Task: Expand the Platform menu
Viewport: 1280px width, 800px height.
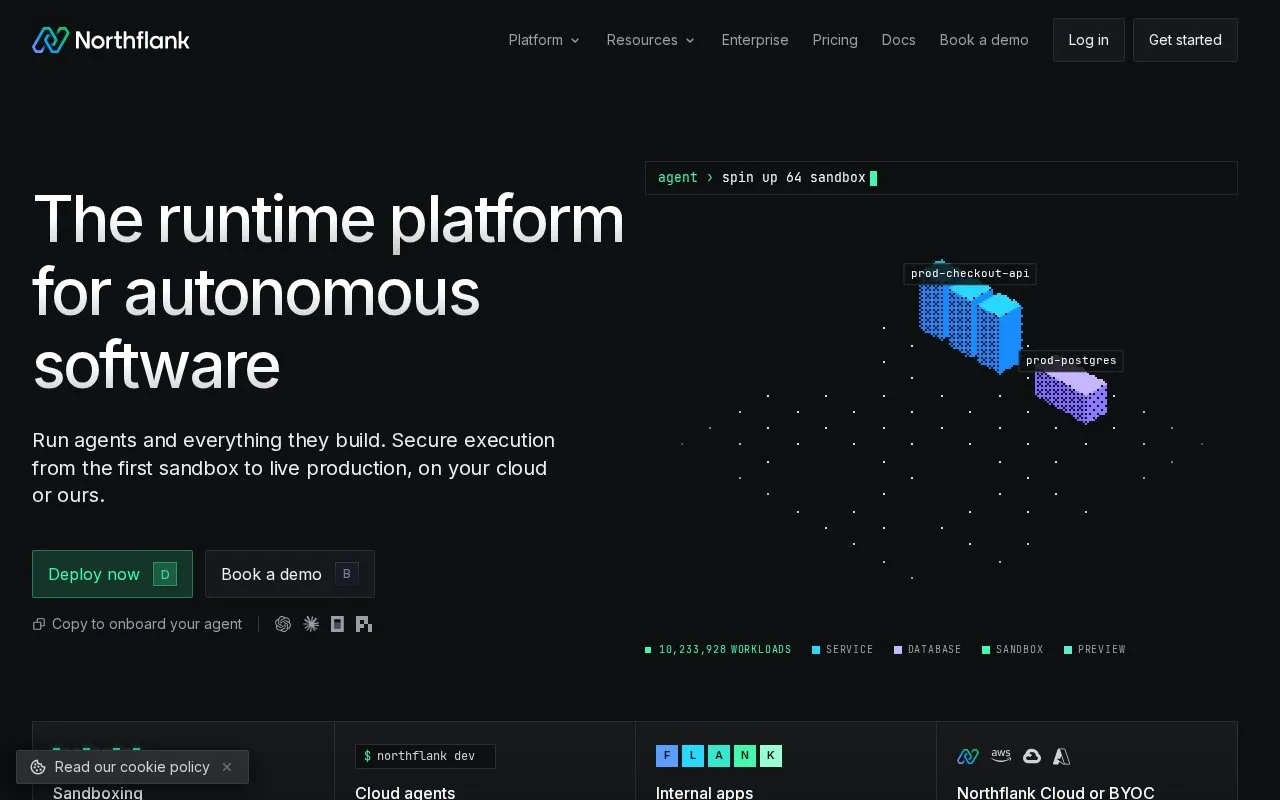Action: pos(544,40)
